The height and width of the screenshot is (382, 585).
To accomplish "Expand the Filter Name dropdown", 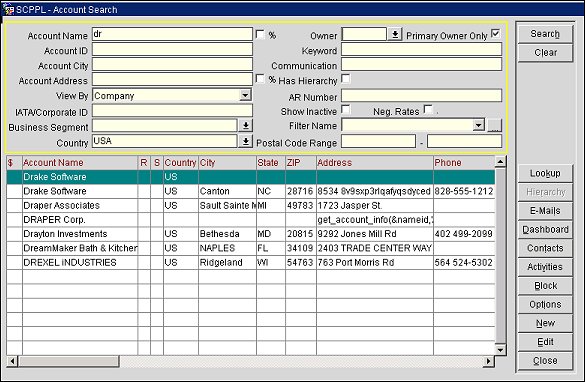I will pos(479,125).
